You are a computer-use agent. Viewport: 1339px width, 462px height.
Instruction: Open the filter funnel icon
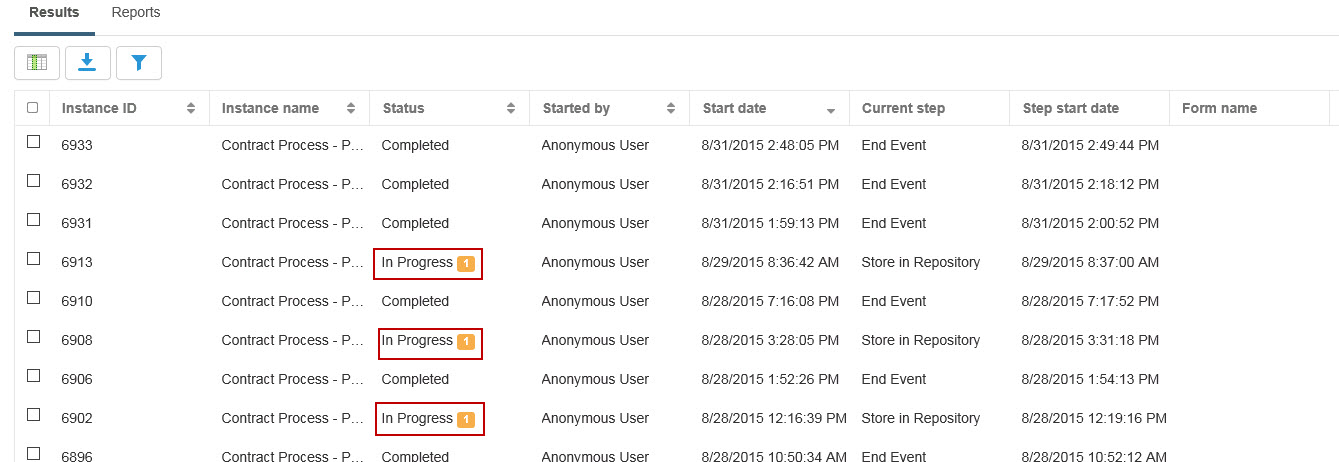(x=139, y=63)
